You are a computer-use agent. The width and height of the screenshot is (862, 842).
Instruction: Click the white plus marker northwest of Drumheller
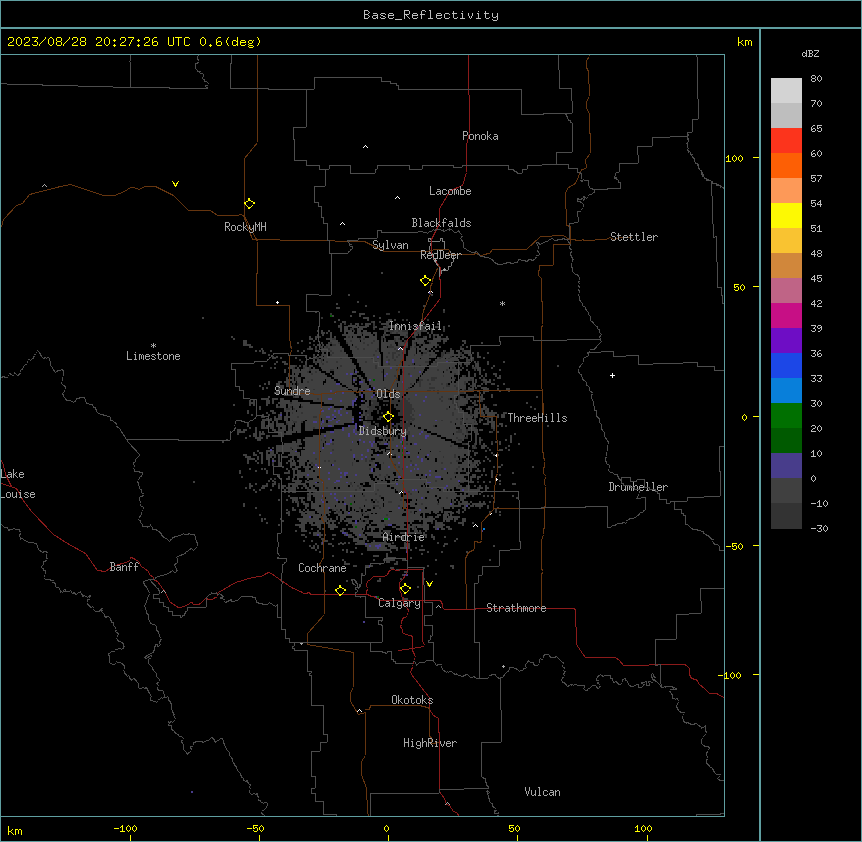[x=612, y=375]
